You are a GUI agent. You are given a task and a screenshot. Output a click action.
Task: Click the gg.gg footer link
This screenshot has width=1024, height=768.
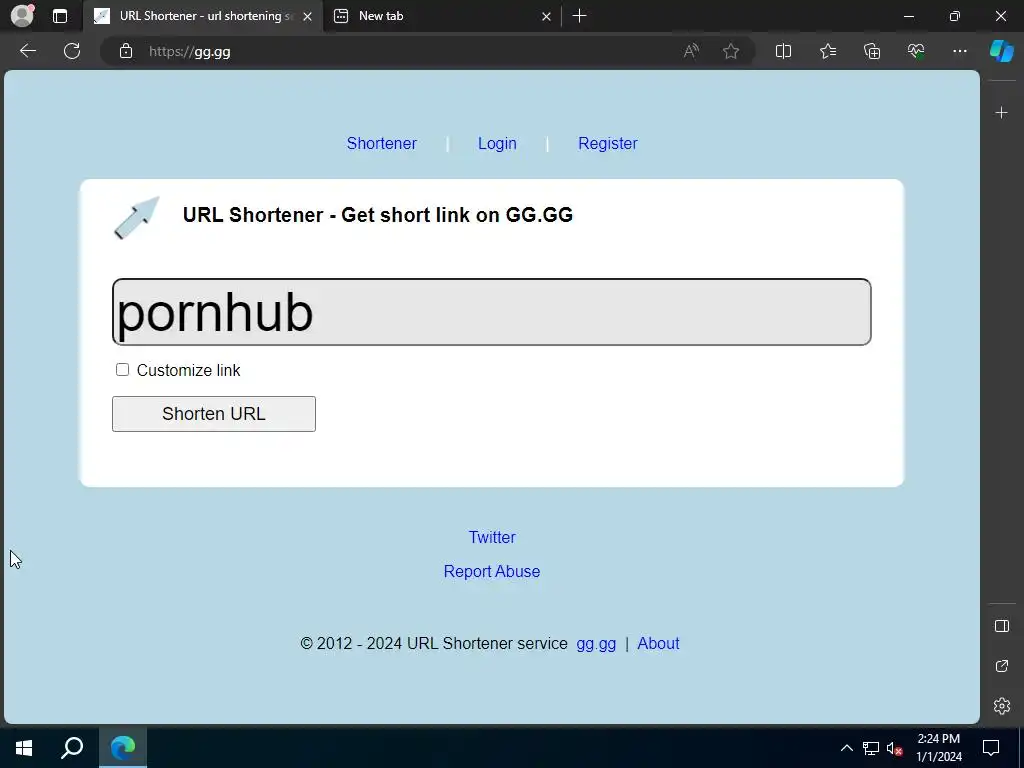coord(596,644)
